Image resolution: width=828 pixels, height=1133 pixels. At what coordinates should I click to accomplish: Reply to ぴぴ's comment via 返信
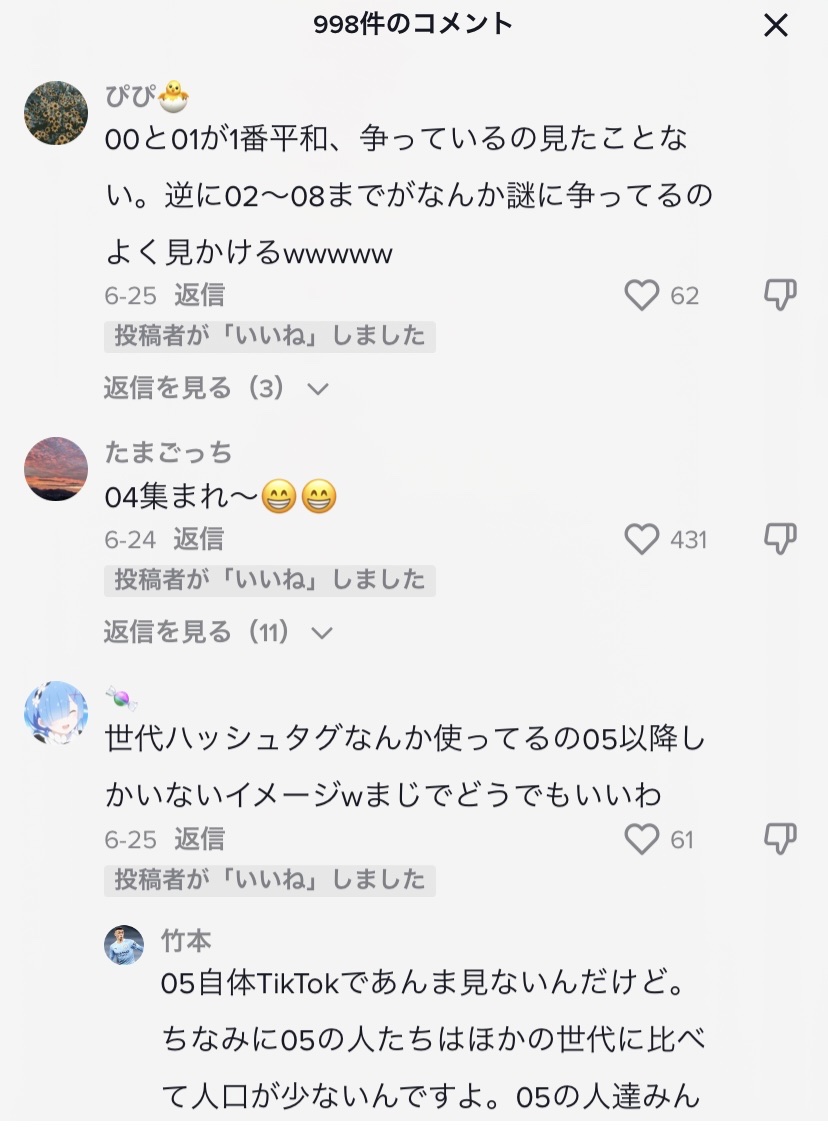(x=199, y=295)
